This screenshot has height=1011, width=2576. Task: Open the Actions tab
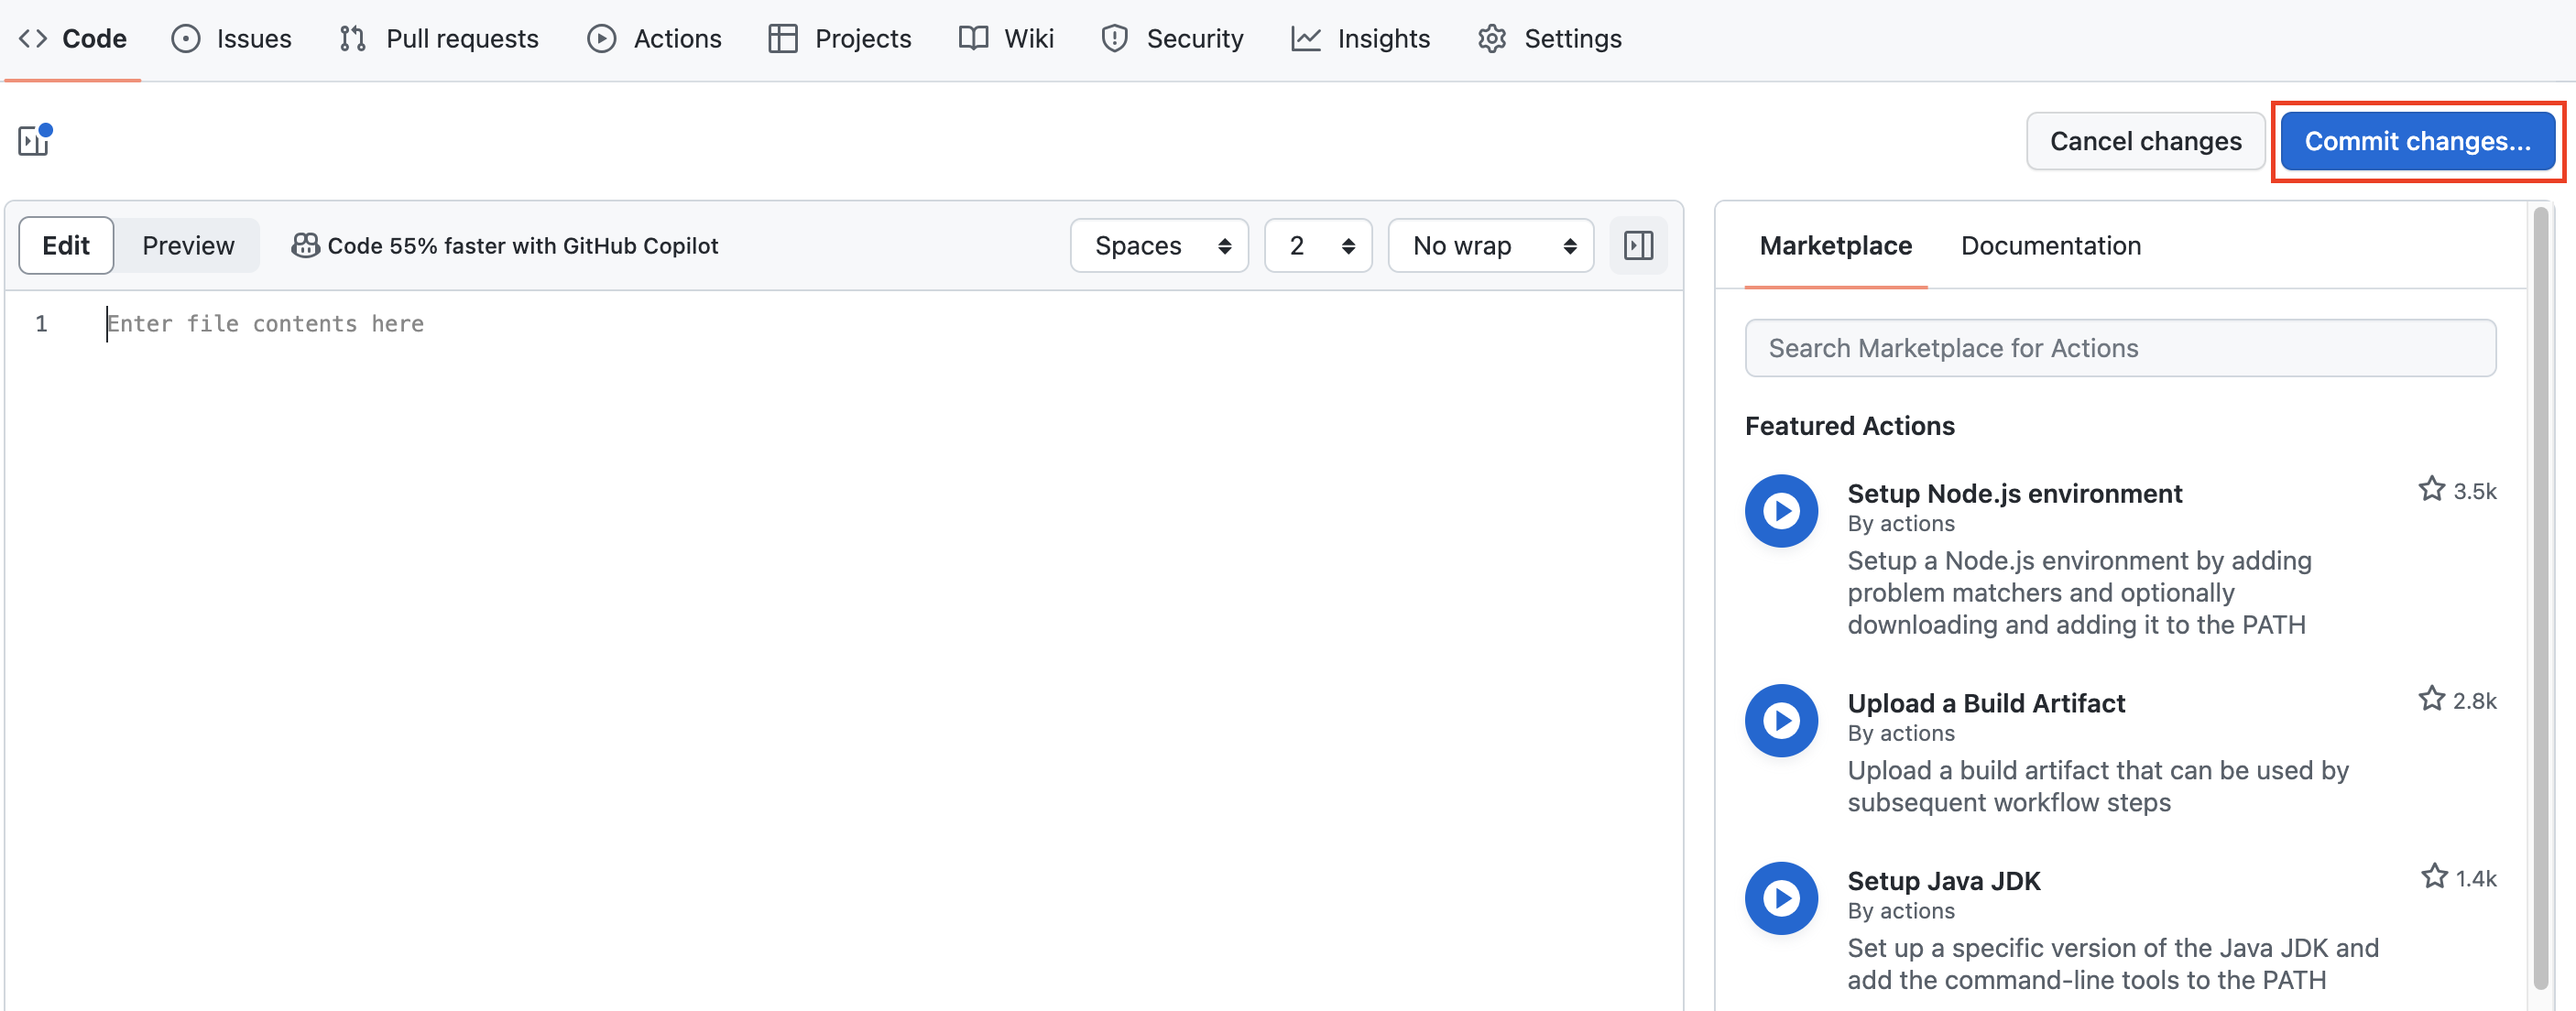tap(654, 38)
